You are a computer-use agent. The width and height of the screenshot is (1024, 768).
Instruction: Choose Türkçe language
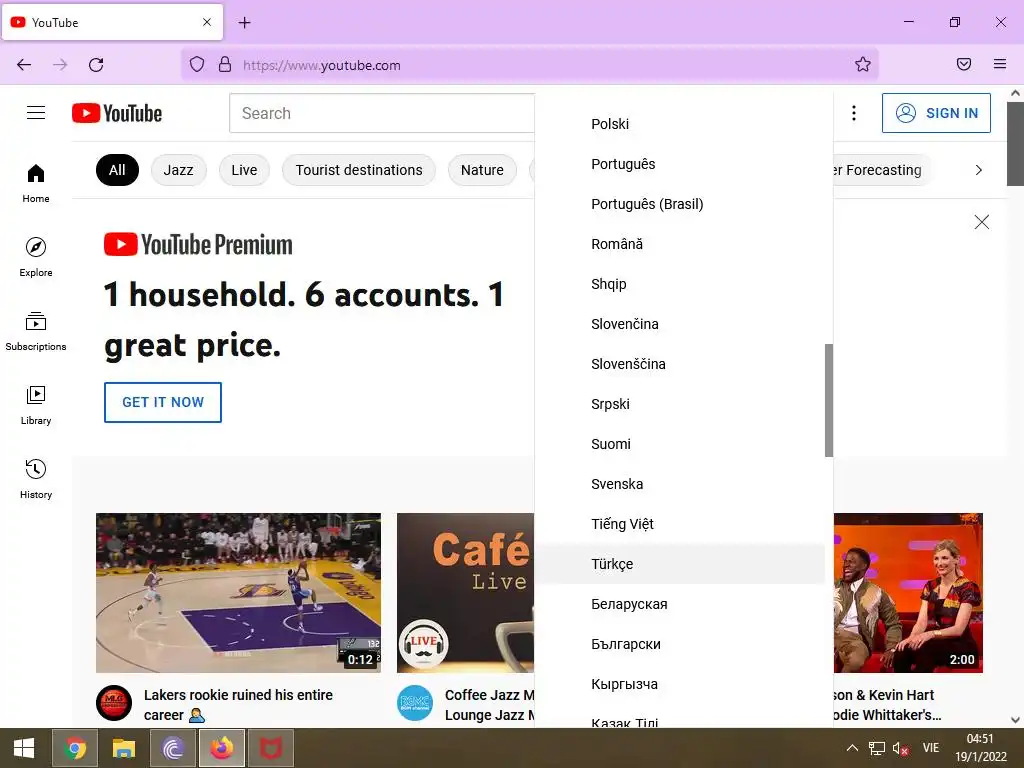[x=680, y=564]
